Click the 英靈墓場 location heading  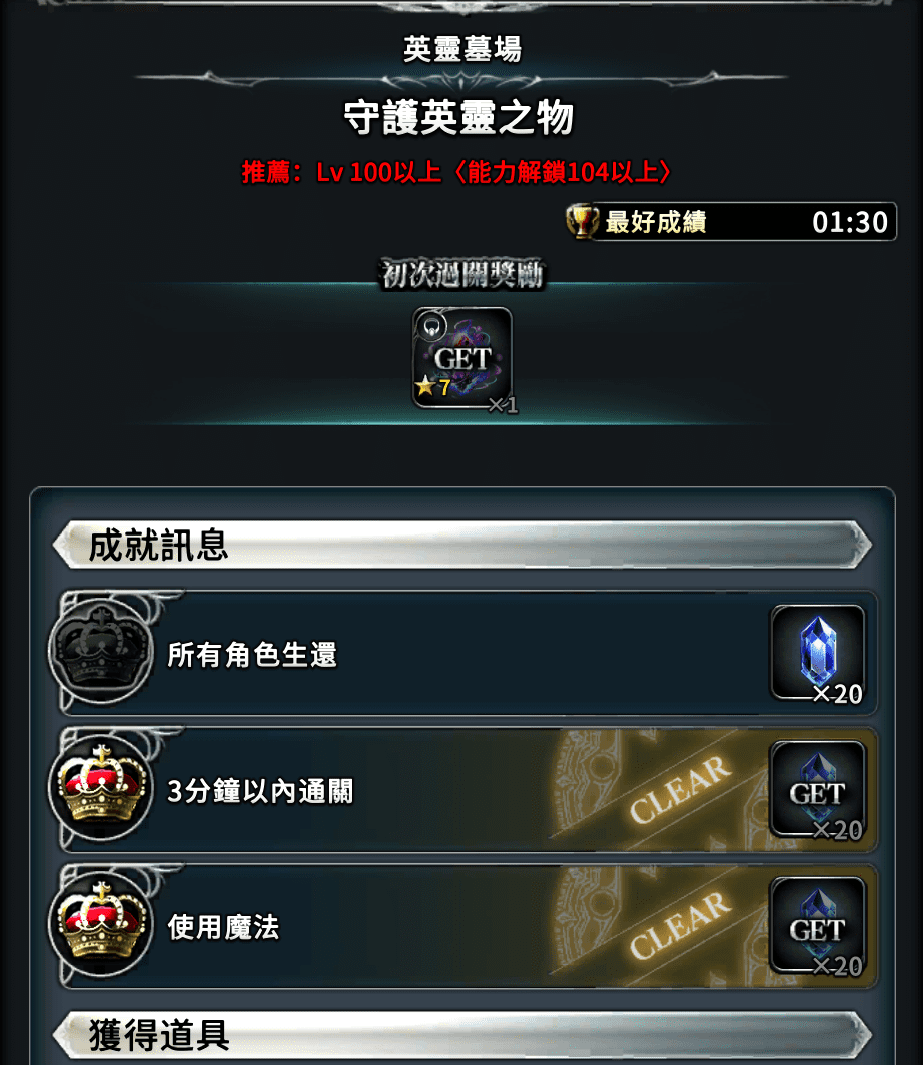tap(462, 49)
